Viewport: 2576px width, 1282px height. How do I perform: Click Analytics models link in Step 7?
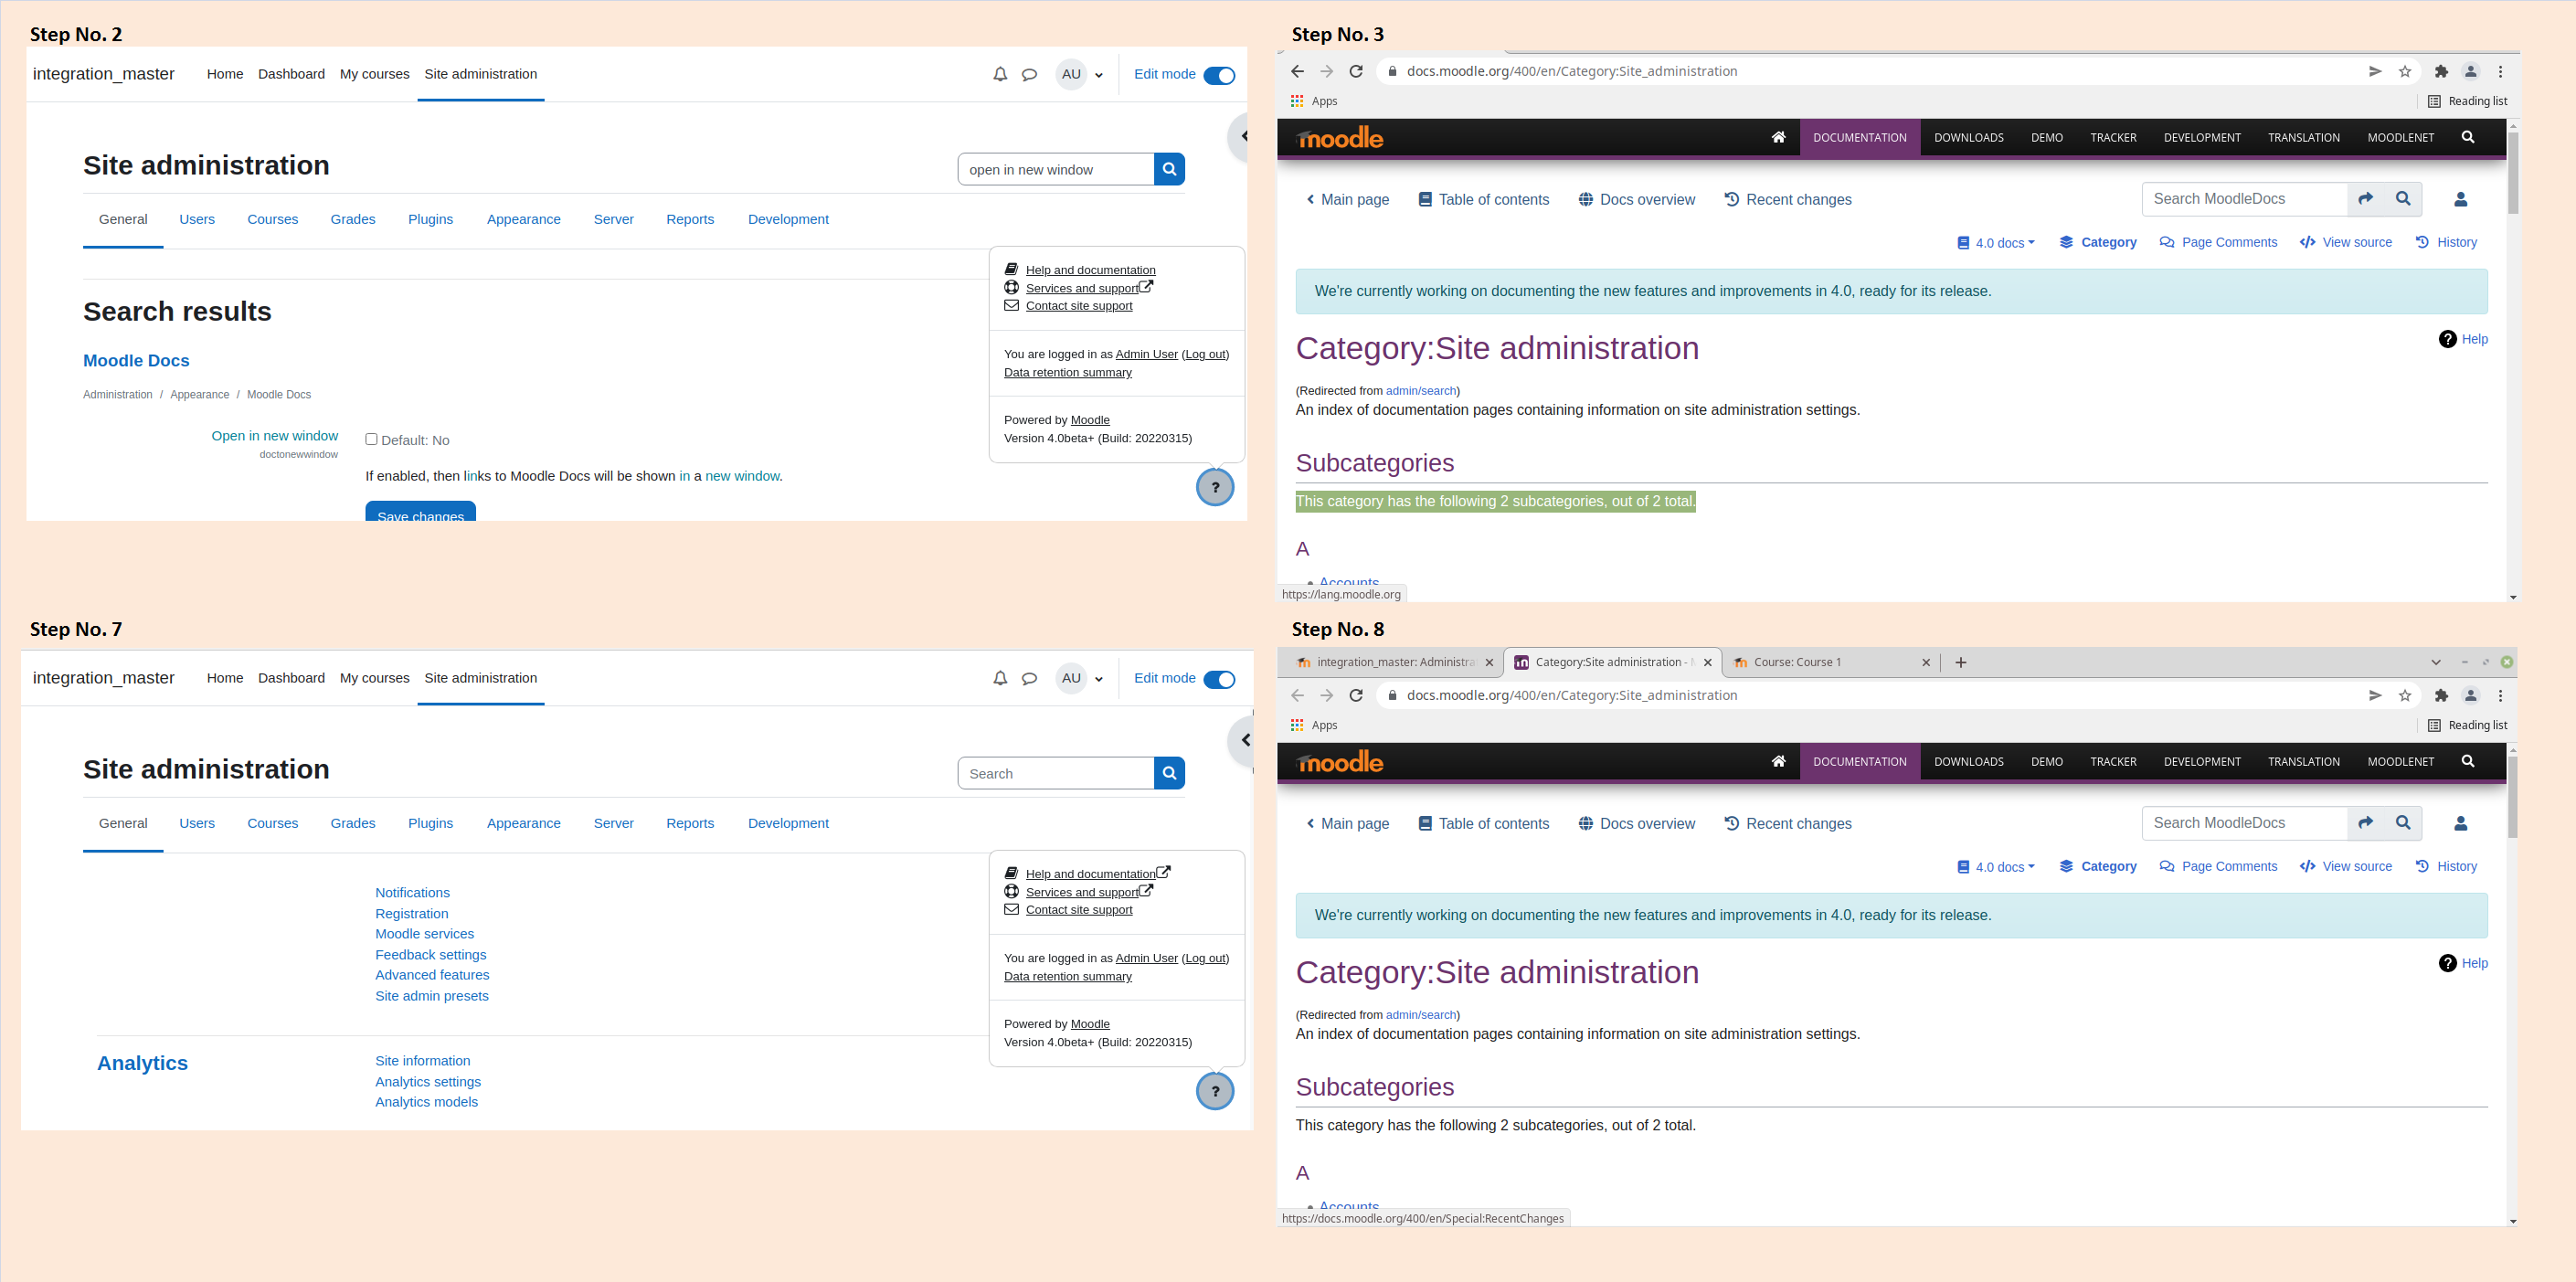coord(426,1101)
